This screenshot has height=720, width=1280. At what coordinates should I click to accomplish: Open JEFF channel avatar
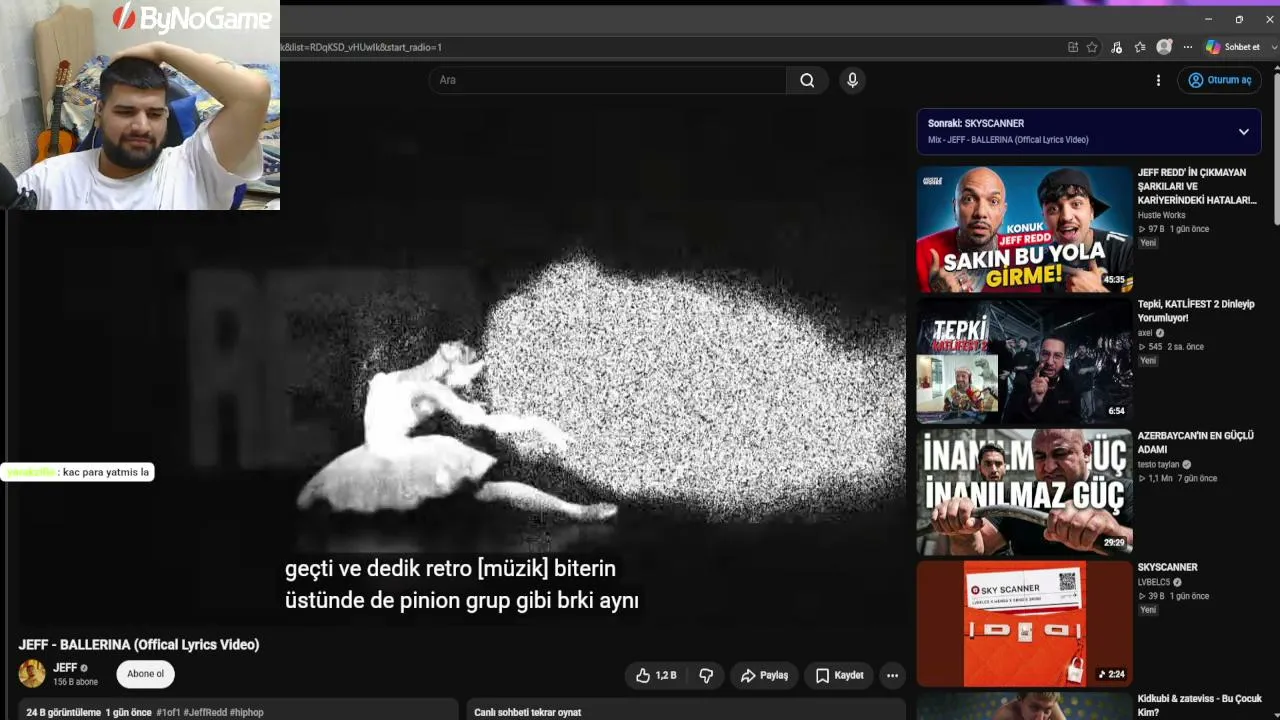[x=32, y=674]
